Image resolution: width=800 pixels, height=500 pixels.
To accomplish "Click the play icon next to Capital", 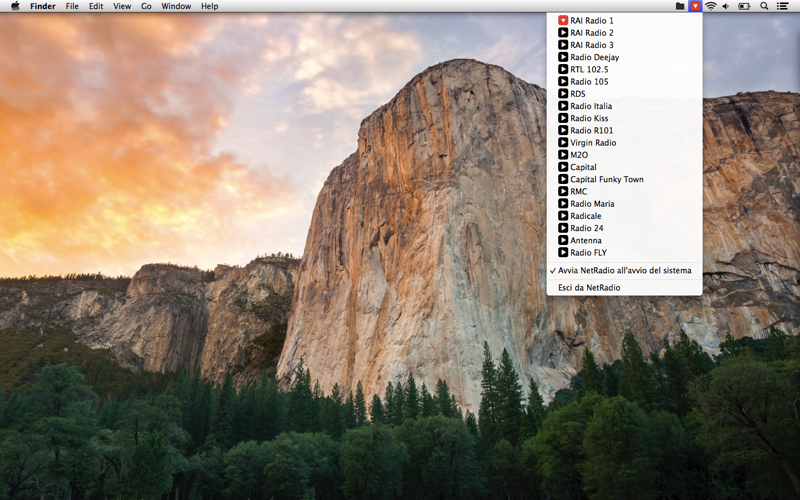I will pyautogui.click(x=563, y=167).
